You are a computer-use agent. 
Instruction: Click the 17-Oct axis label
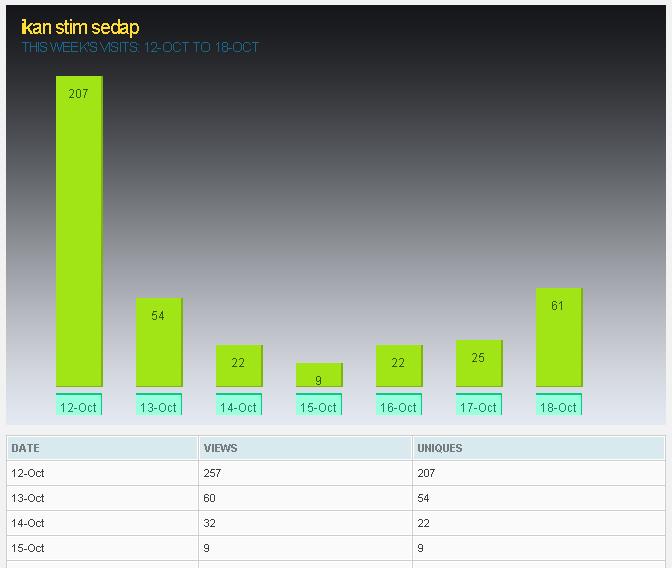479,404
